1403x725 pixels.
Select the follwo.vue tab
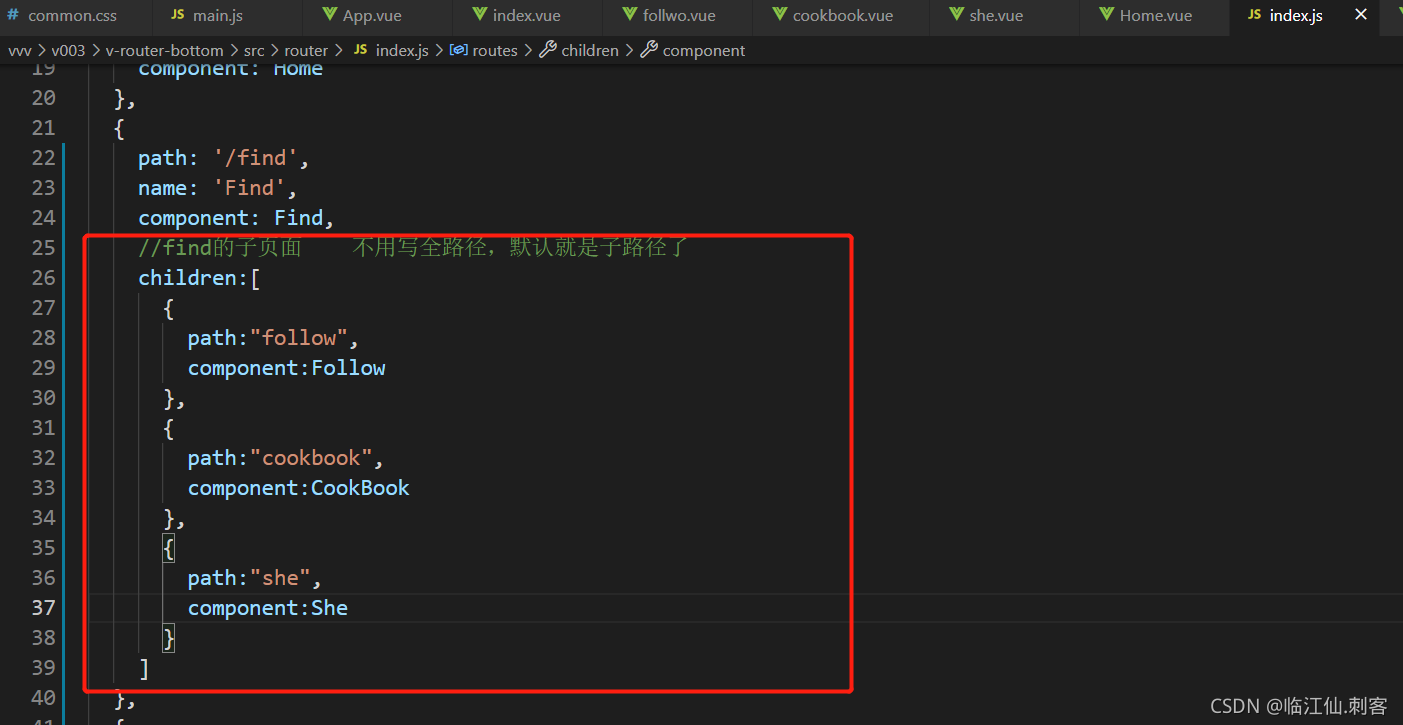tap(679, 16)
